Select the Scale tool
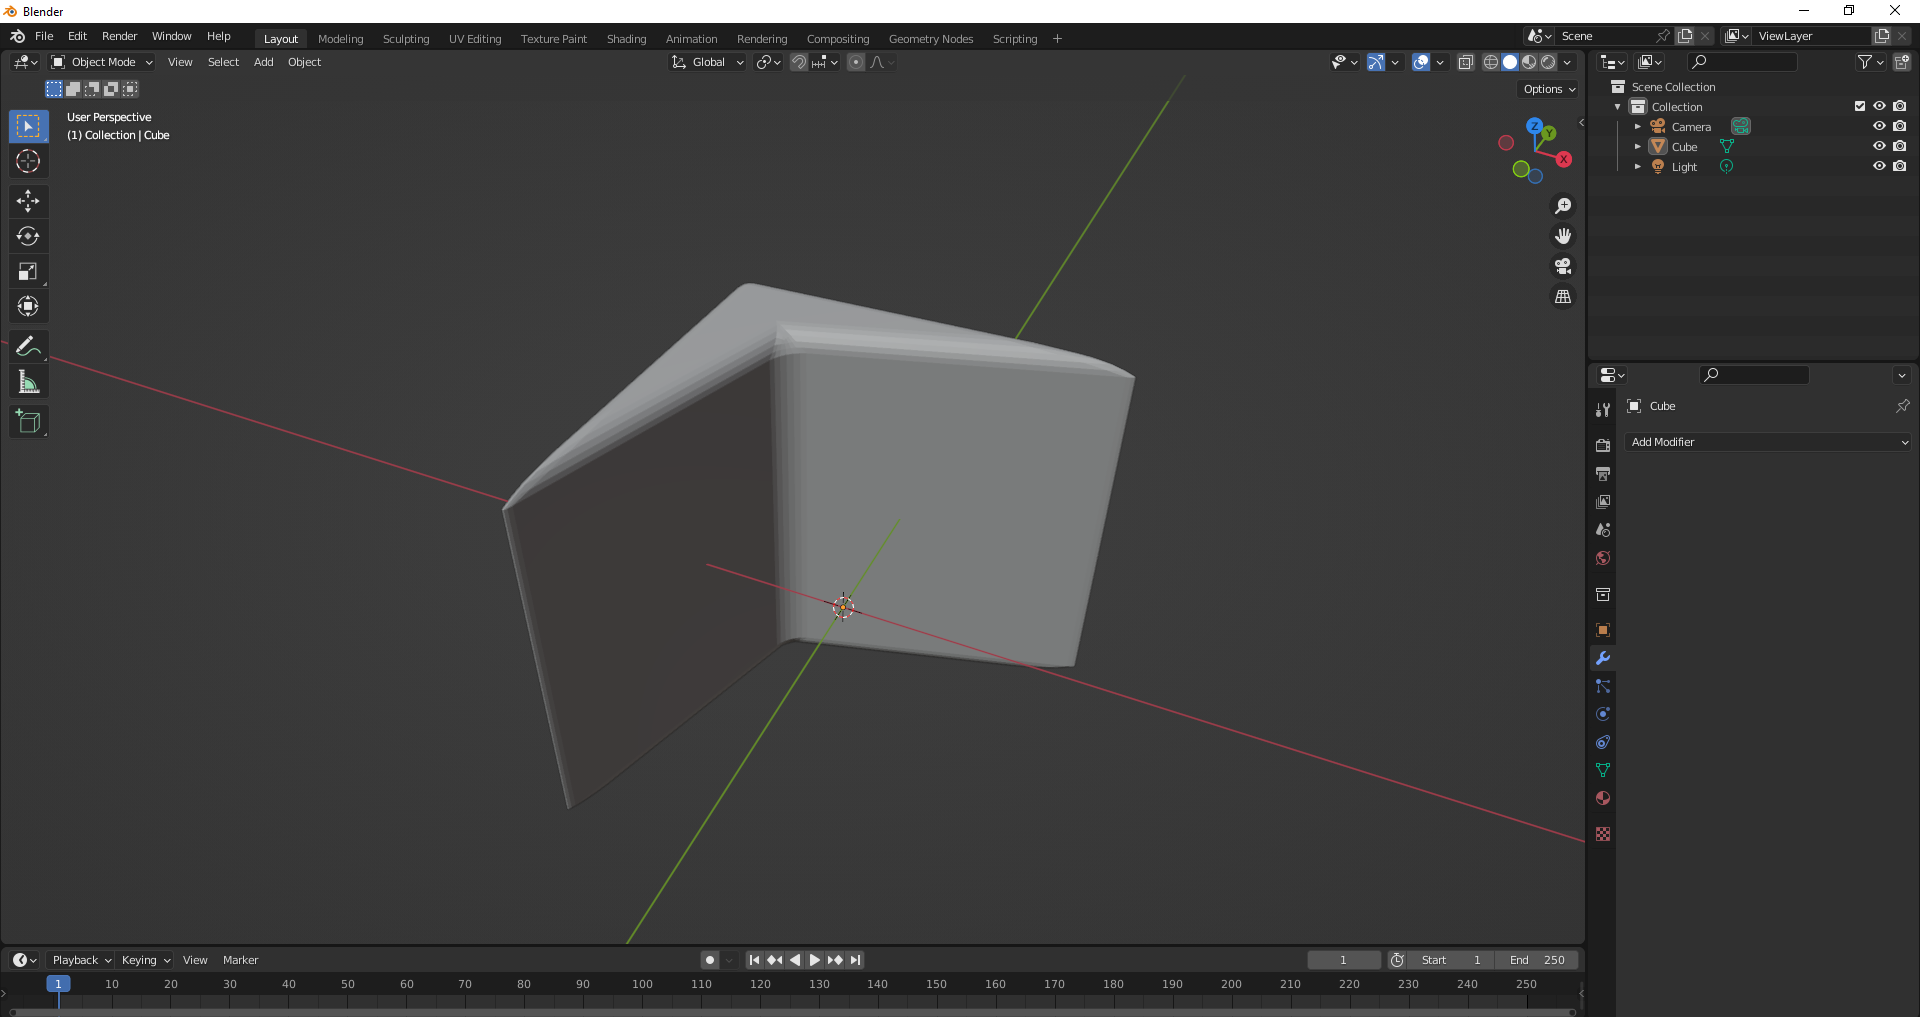1920x1017 pixels. (28, 272)
